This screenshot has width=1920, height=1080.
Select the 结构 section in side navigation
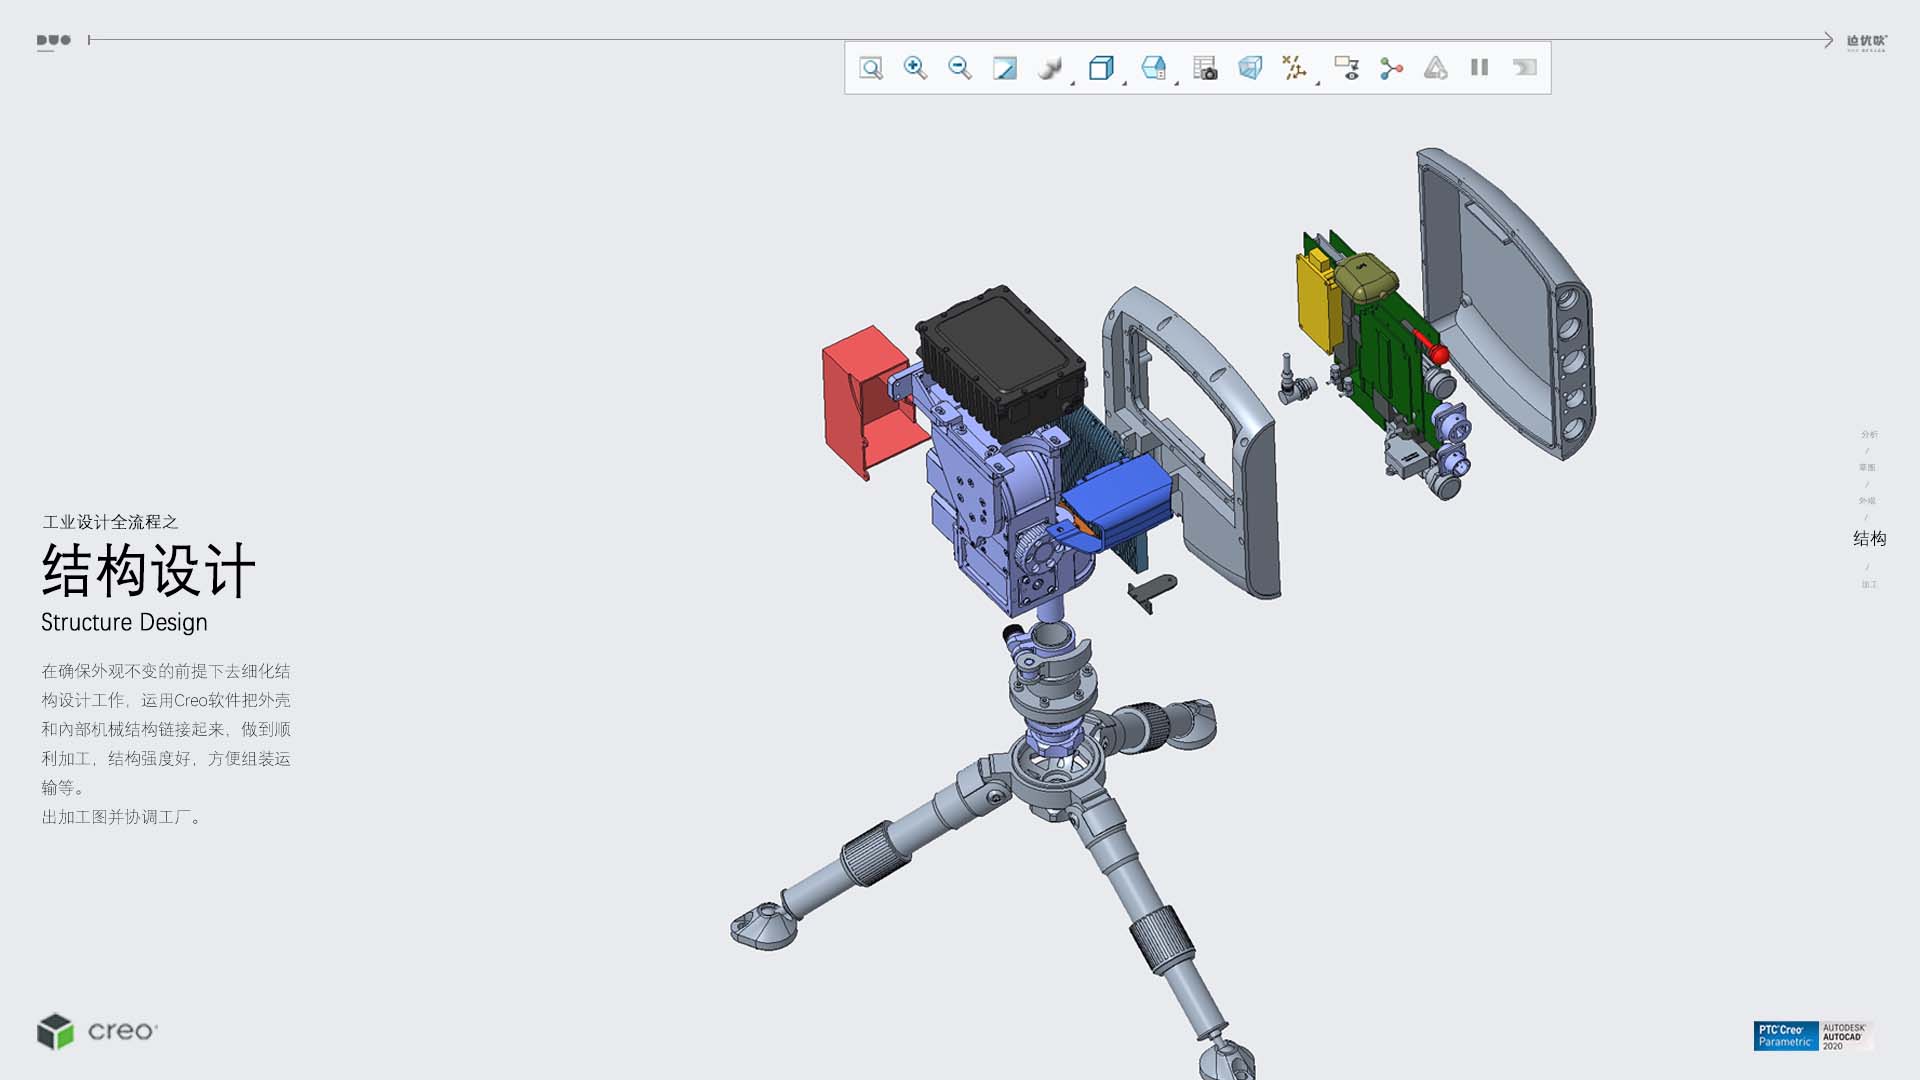pyautogui.click(x=1869, y=539)
